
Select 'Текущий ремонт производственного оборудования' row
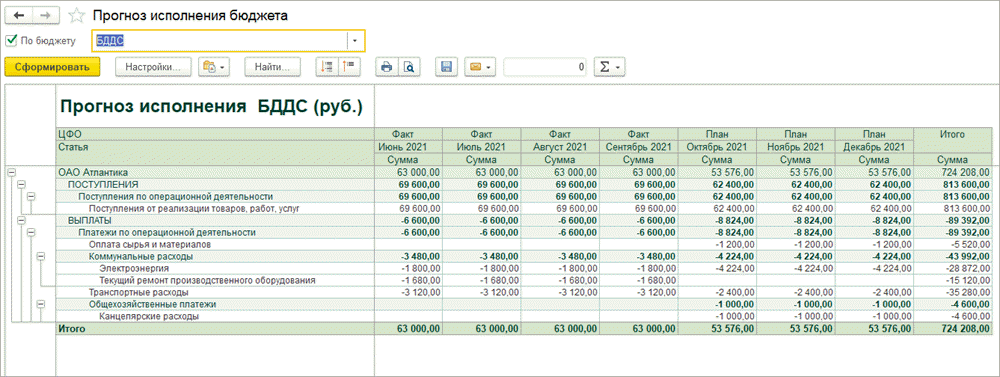click(207, 281)
